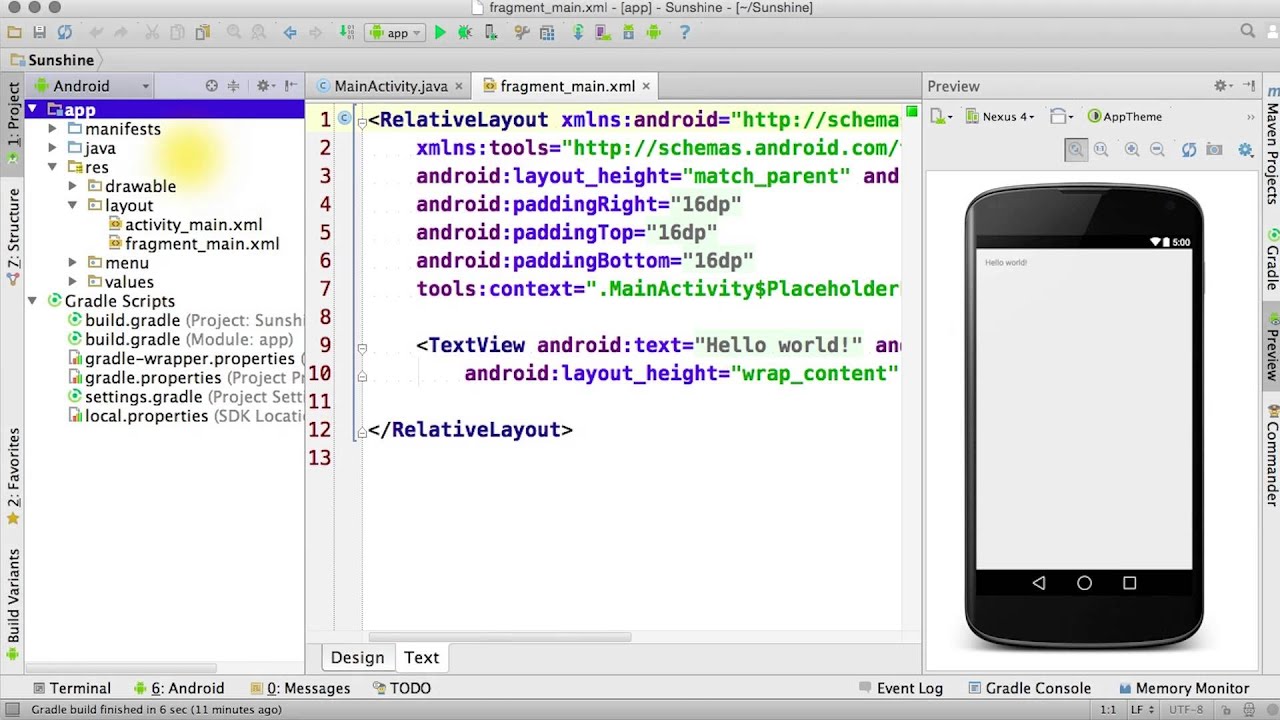Expand the drawable folder
Viewport: 1280px width, 720px height.
pos(73,186)
